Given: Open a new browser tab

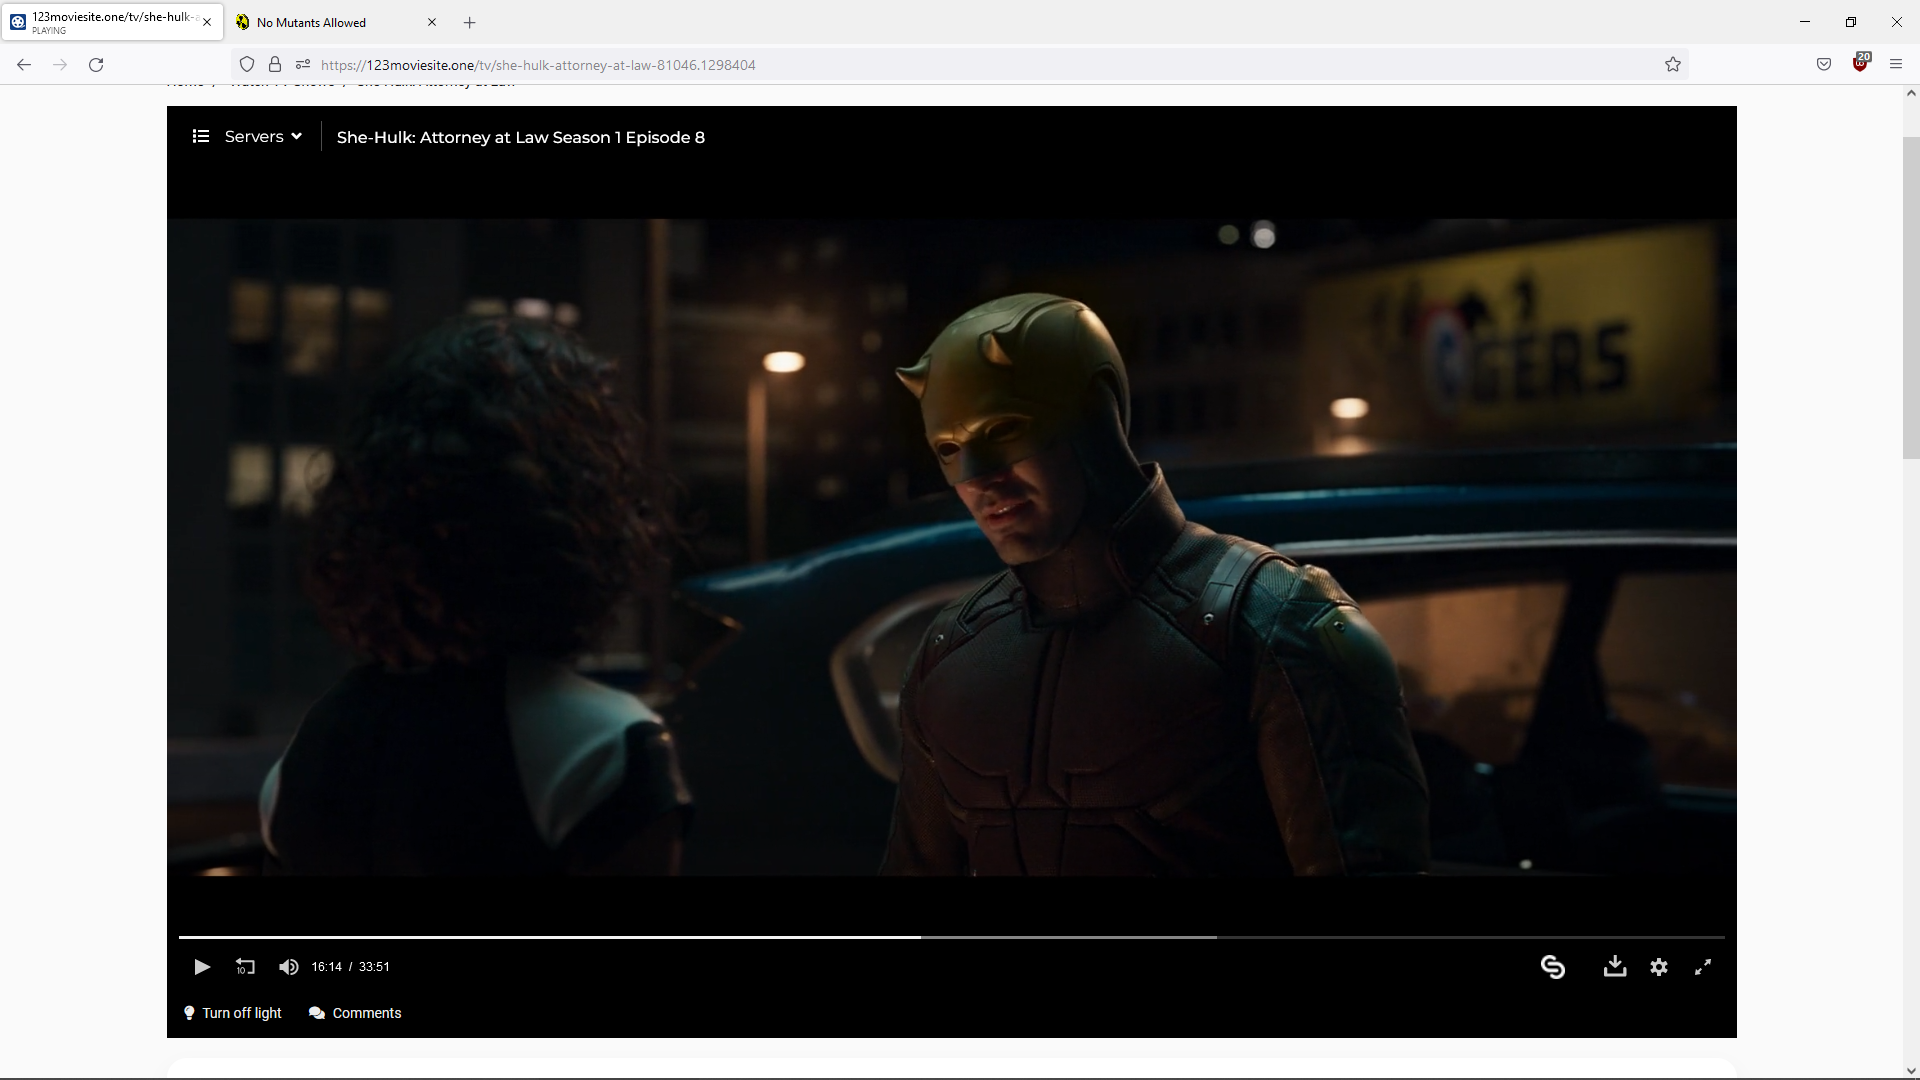Looking at the screenshot, I should 470,22.
